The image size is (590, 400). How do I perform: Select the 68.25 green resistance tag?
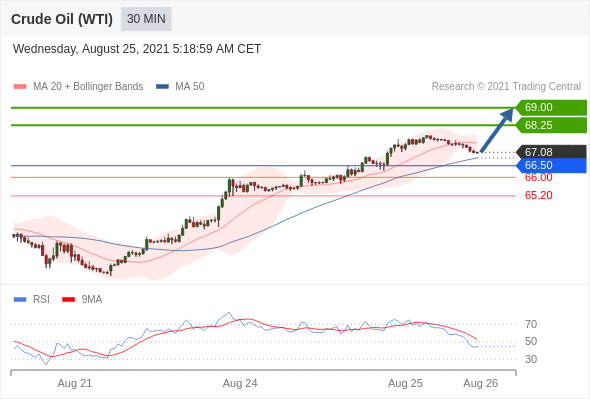tap(551, 125)
